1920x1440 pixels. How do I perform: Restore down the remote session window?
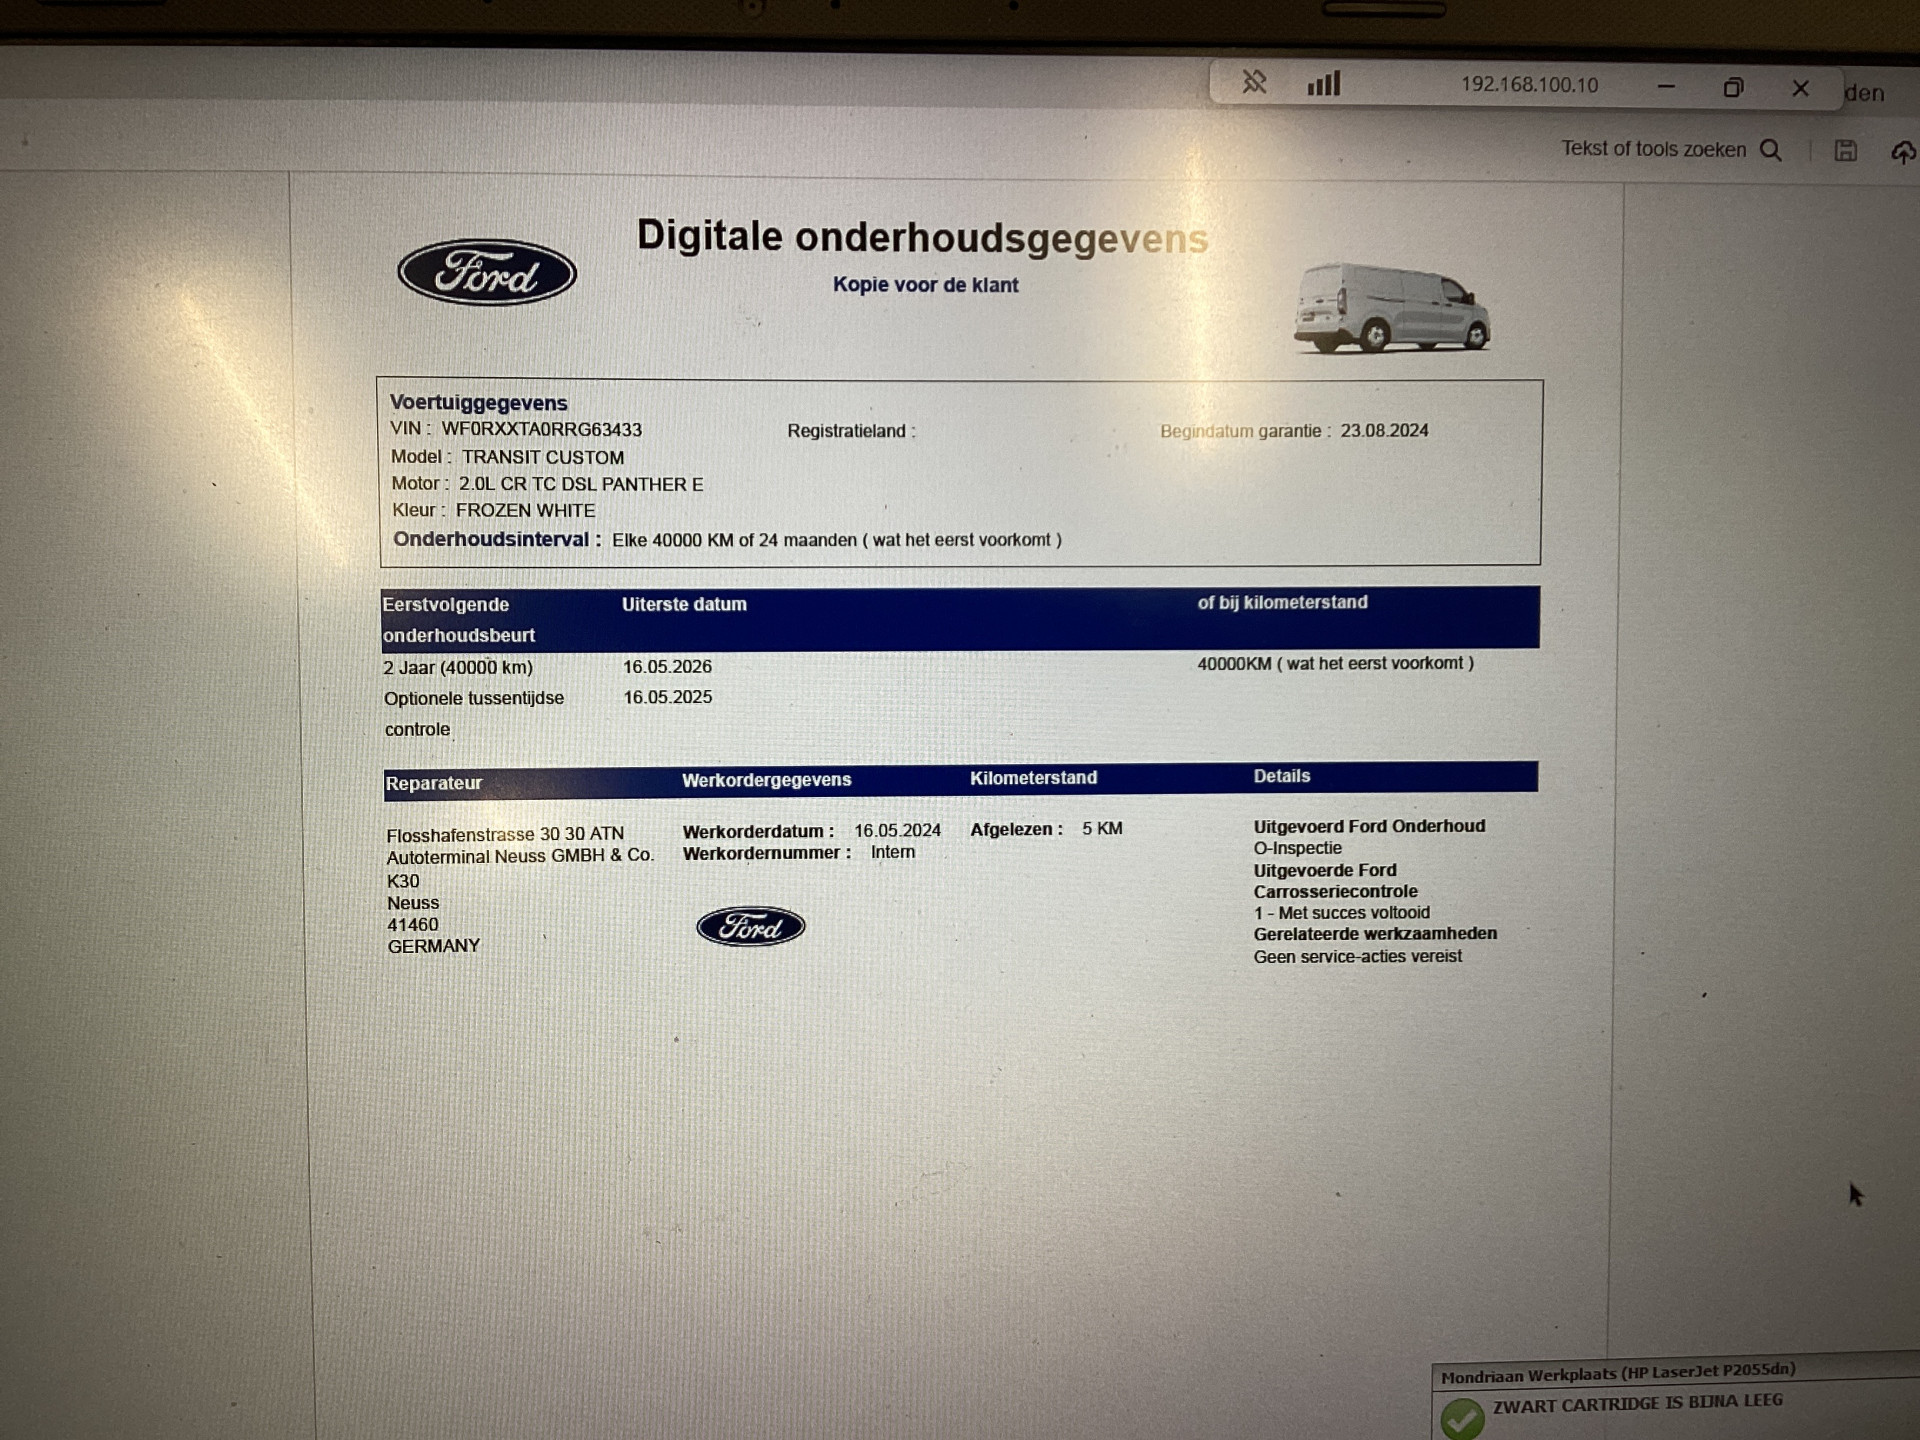(x=1733, y=88)
